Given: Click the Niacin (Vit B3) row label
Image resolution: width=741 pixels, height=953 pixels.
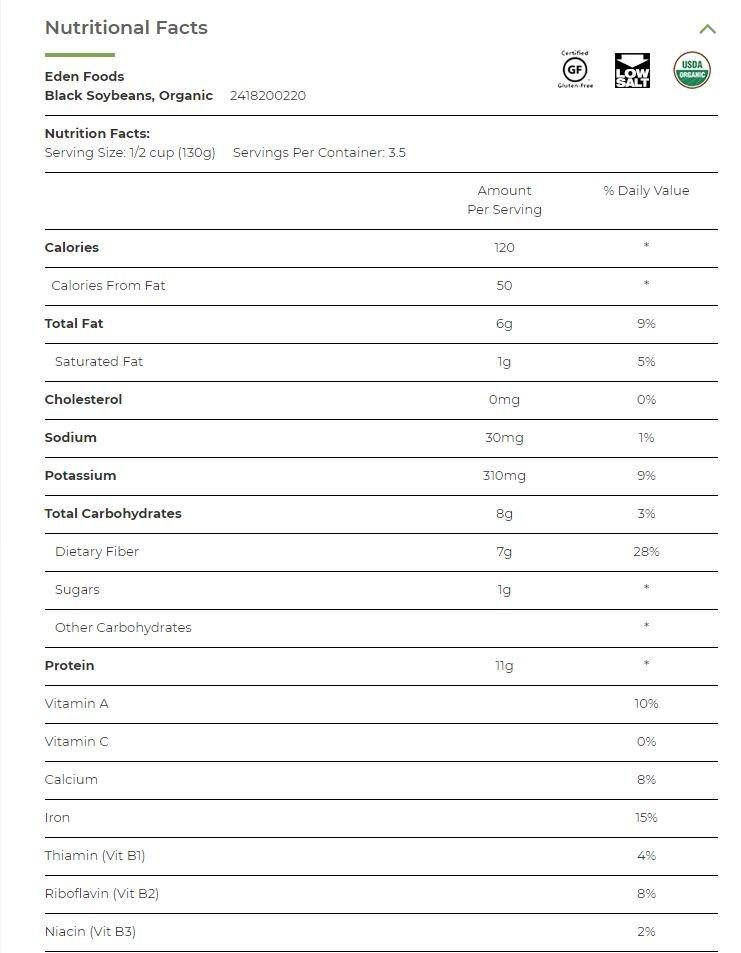Looking at the screenshot, I should tap(90, 932).
